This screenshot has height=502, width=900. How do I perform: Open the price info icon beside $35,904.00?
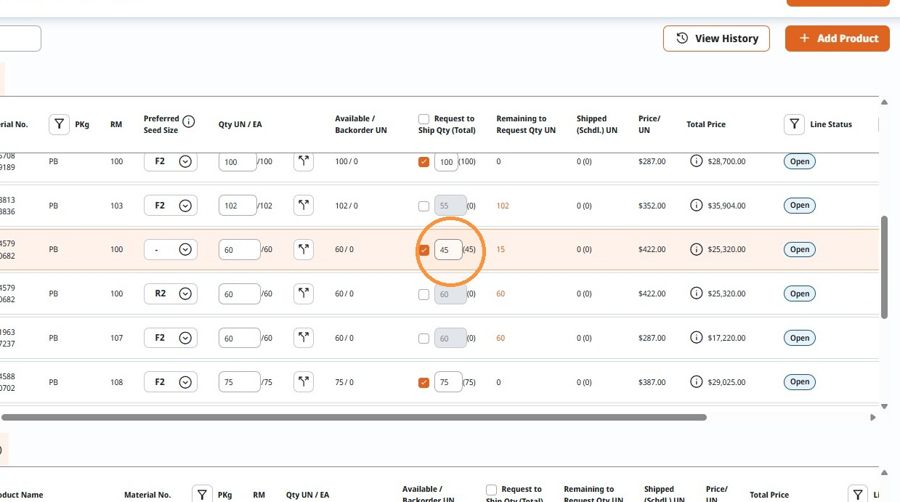tap(696, 205)
